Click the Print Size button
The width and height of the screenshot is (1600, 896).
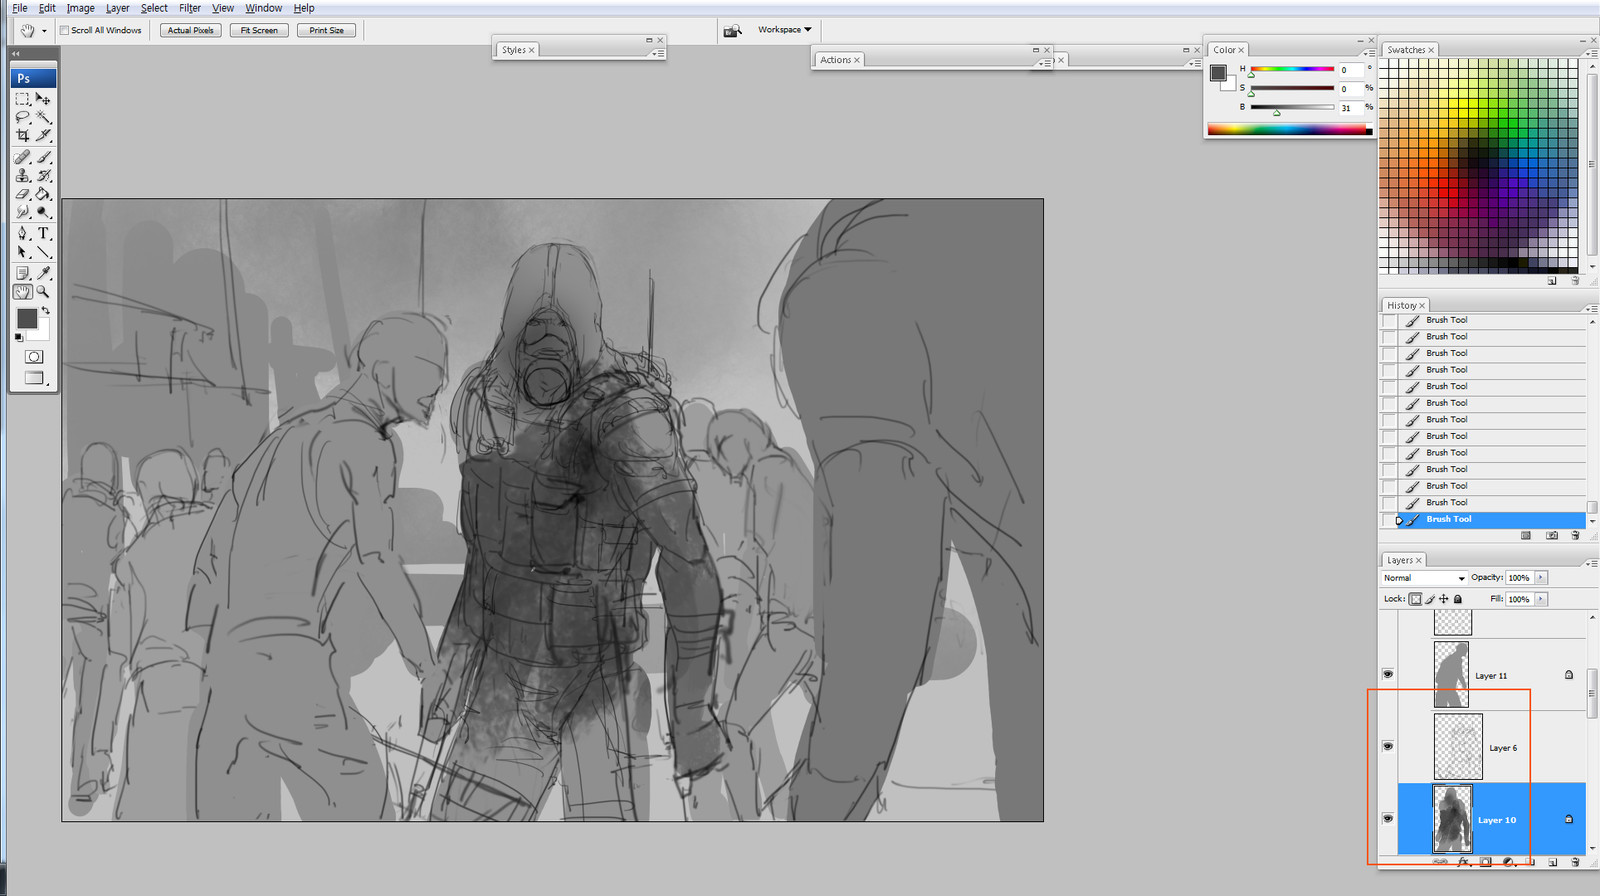[326, 30]
